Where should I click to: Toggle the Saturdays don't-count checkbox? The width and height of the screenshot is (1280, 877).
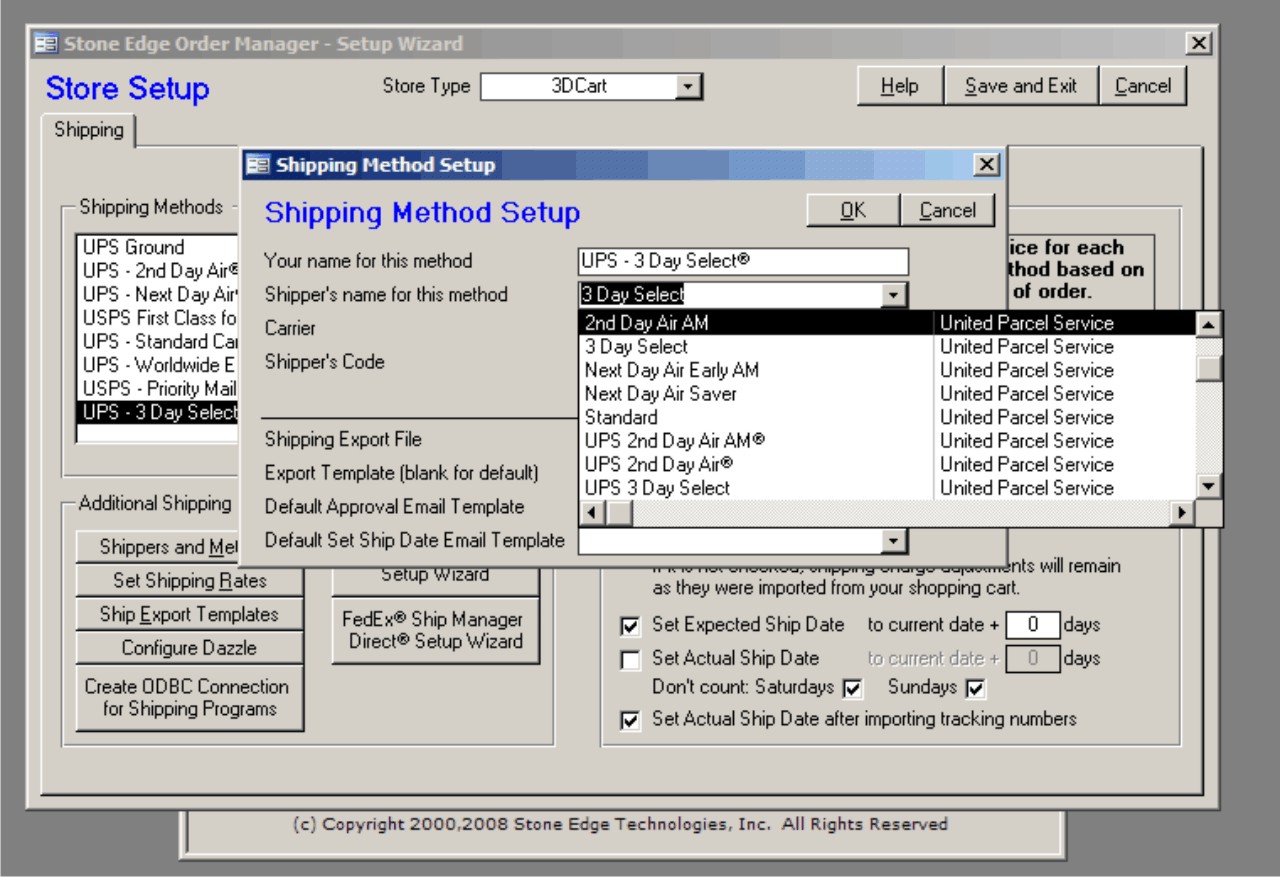pos(852,689)
